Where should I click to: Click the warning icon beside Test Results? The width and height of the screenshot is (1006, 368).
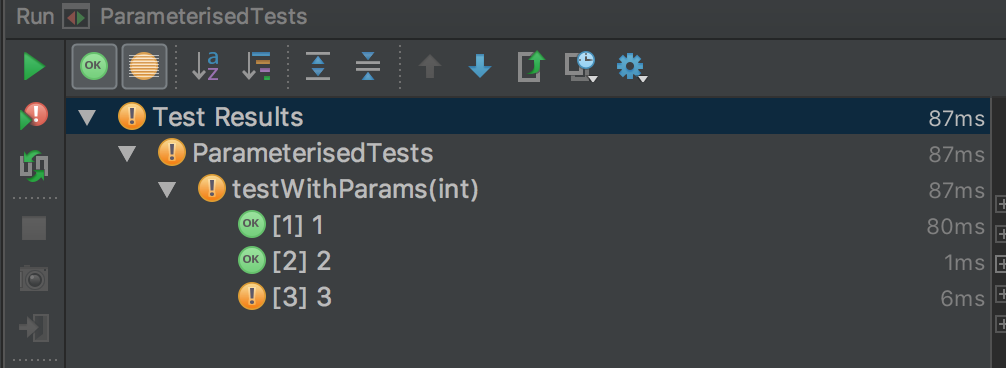point(132,117)
